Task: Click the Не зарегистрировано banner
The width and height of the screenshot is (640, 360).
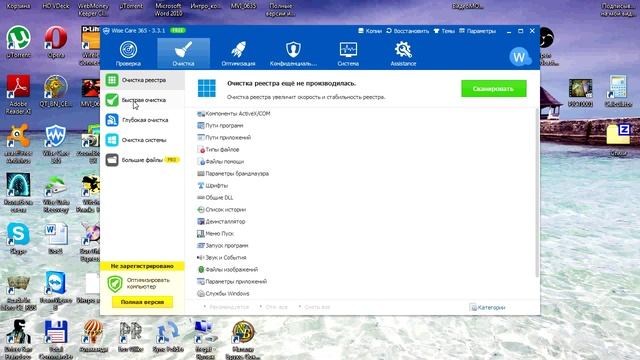Action: (142, 266)
